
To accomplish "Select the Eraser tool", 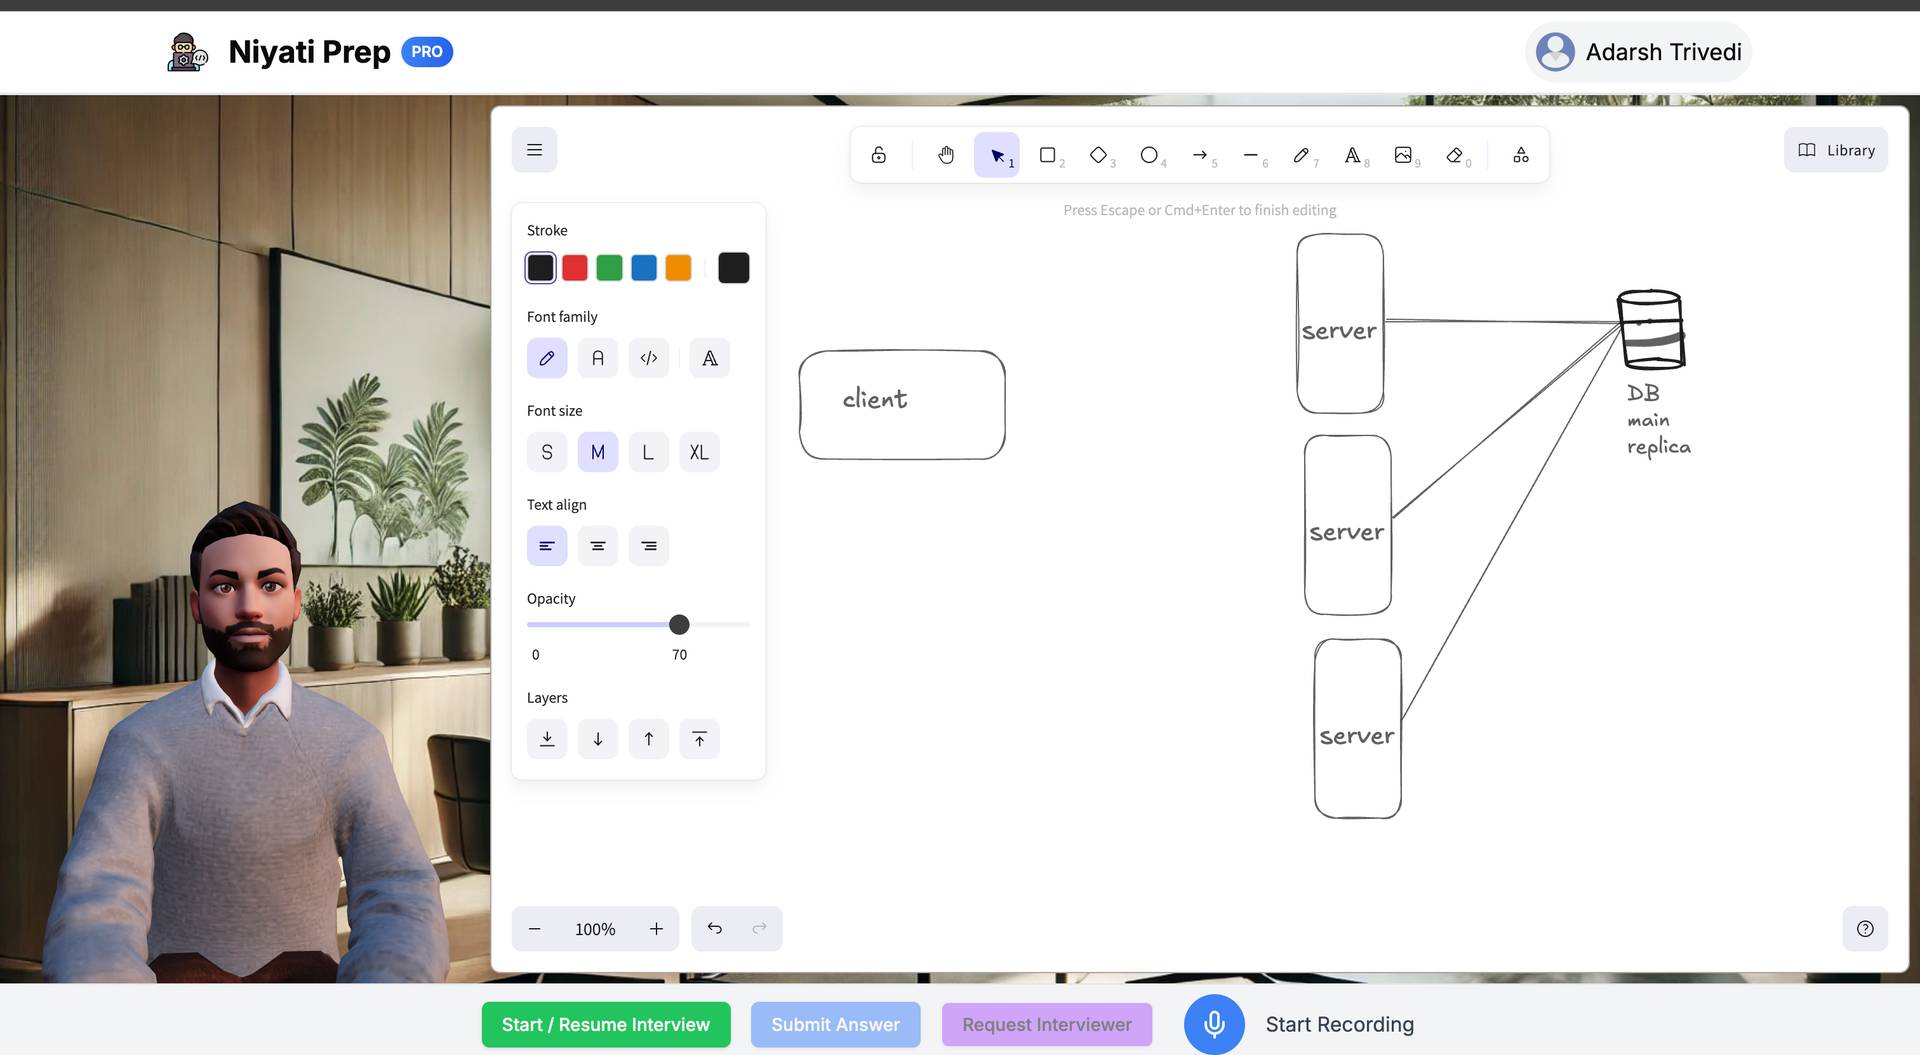I will point(1455,155).
